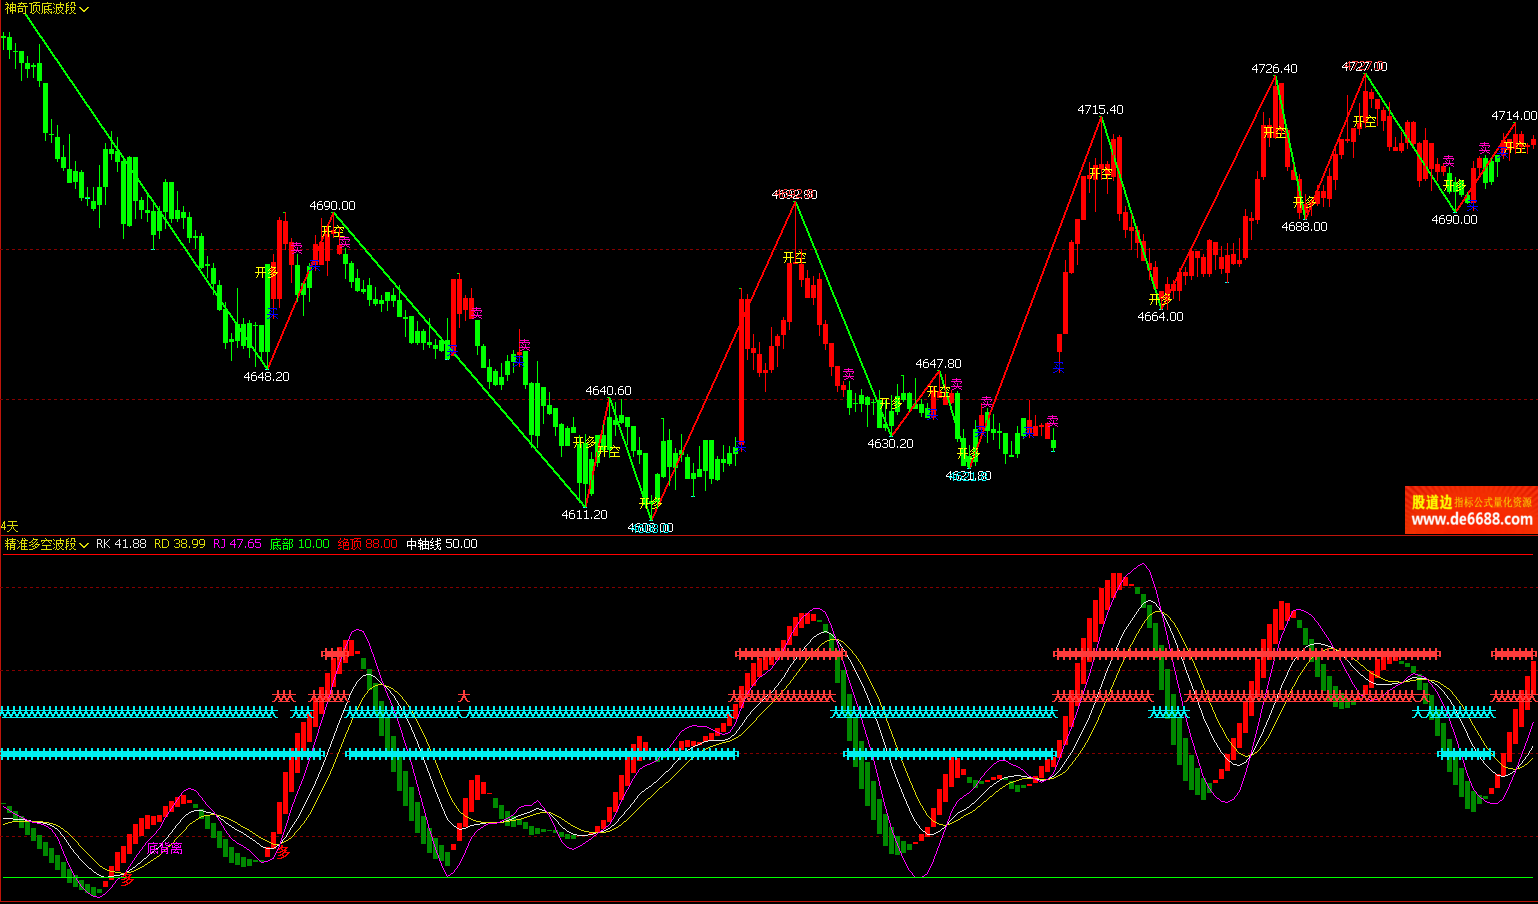Open the www.de6688.com watermark link

[1471, 520]
